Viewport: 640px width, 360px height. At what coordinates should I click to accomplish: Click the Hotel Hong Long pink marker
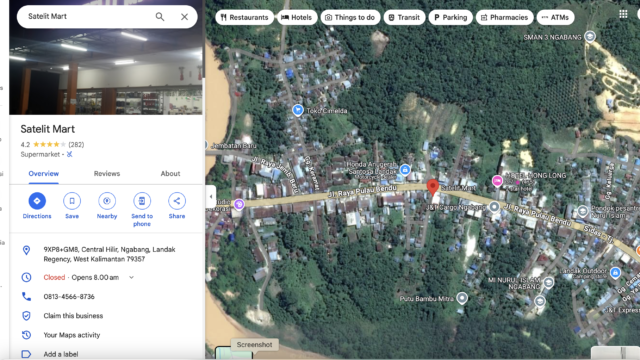(497, 181)
